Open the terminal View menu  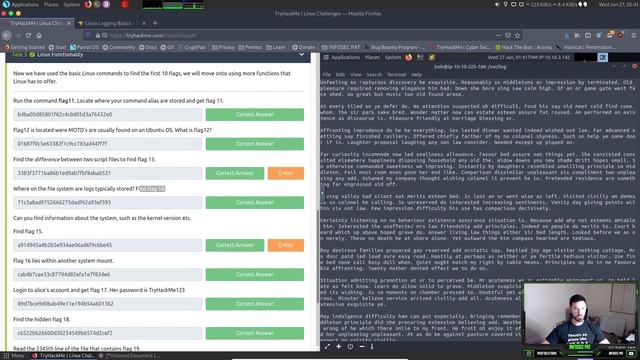(x=356, y=75)
